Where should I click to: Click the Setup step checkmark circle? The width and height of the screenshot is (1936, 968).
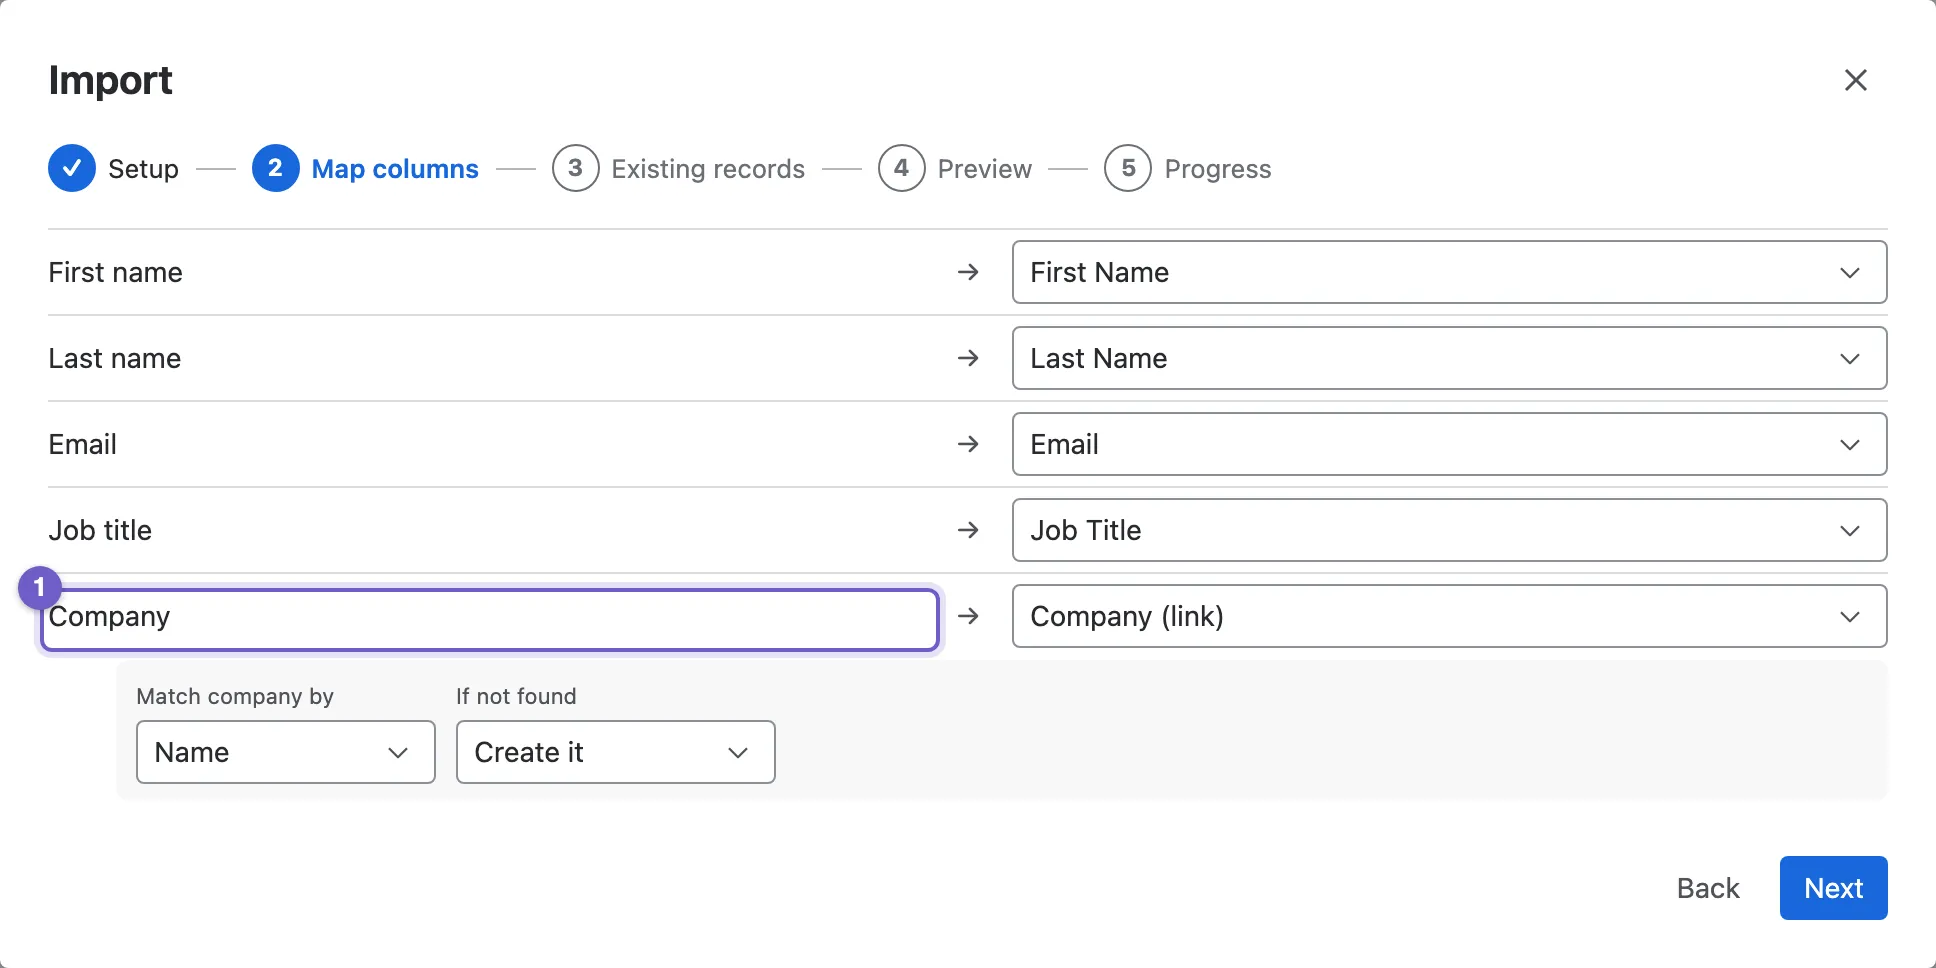(x=72, y=168)
